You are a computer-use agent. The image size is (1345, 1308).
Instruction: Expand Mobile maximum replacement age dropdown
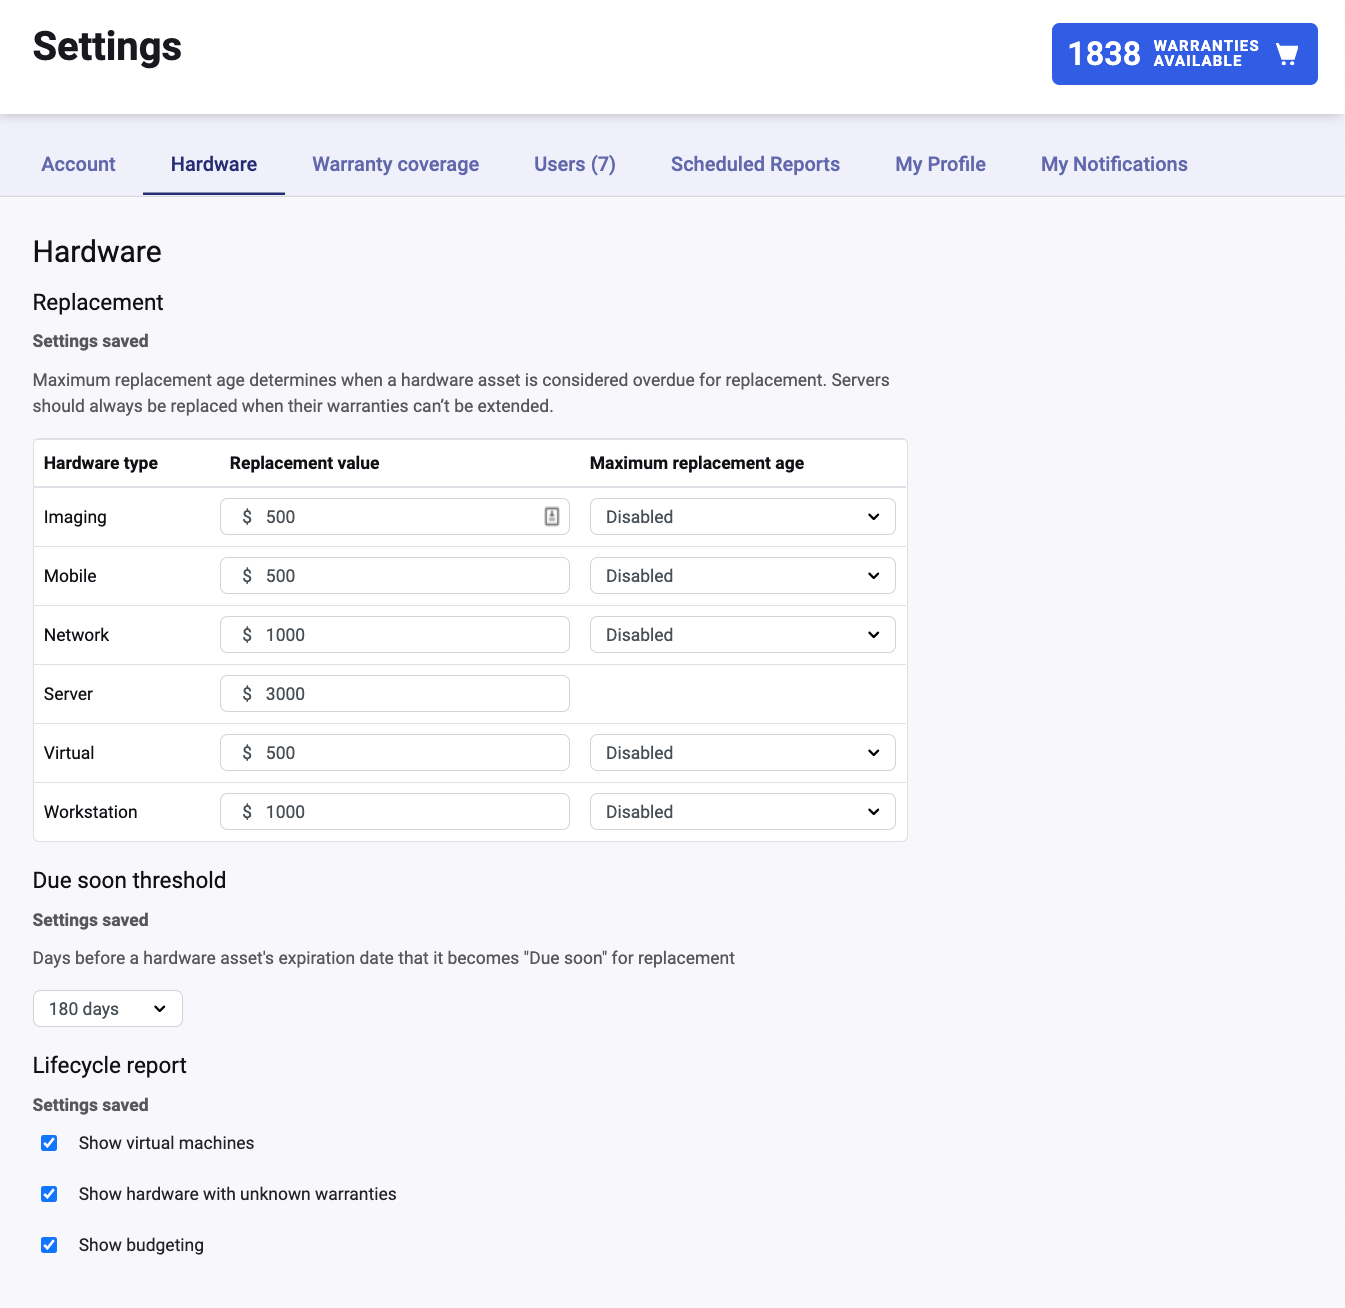pos(742,576)
